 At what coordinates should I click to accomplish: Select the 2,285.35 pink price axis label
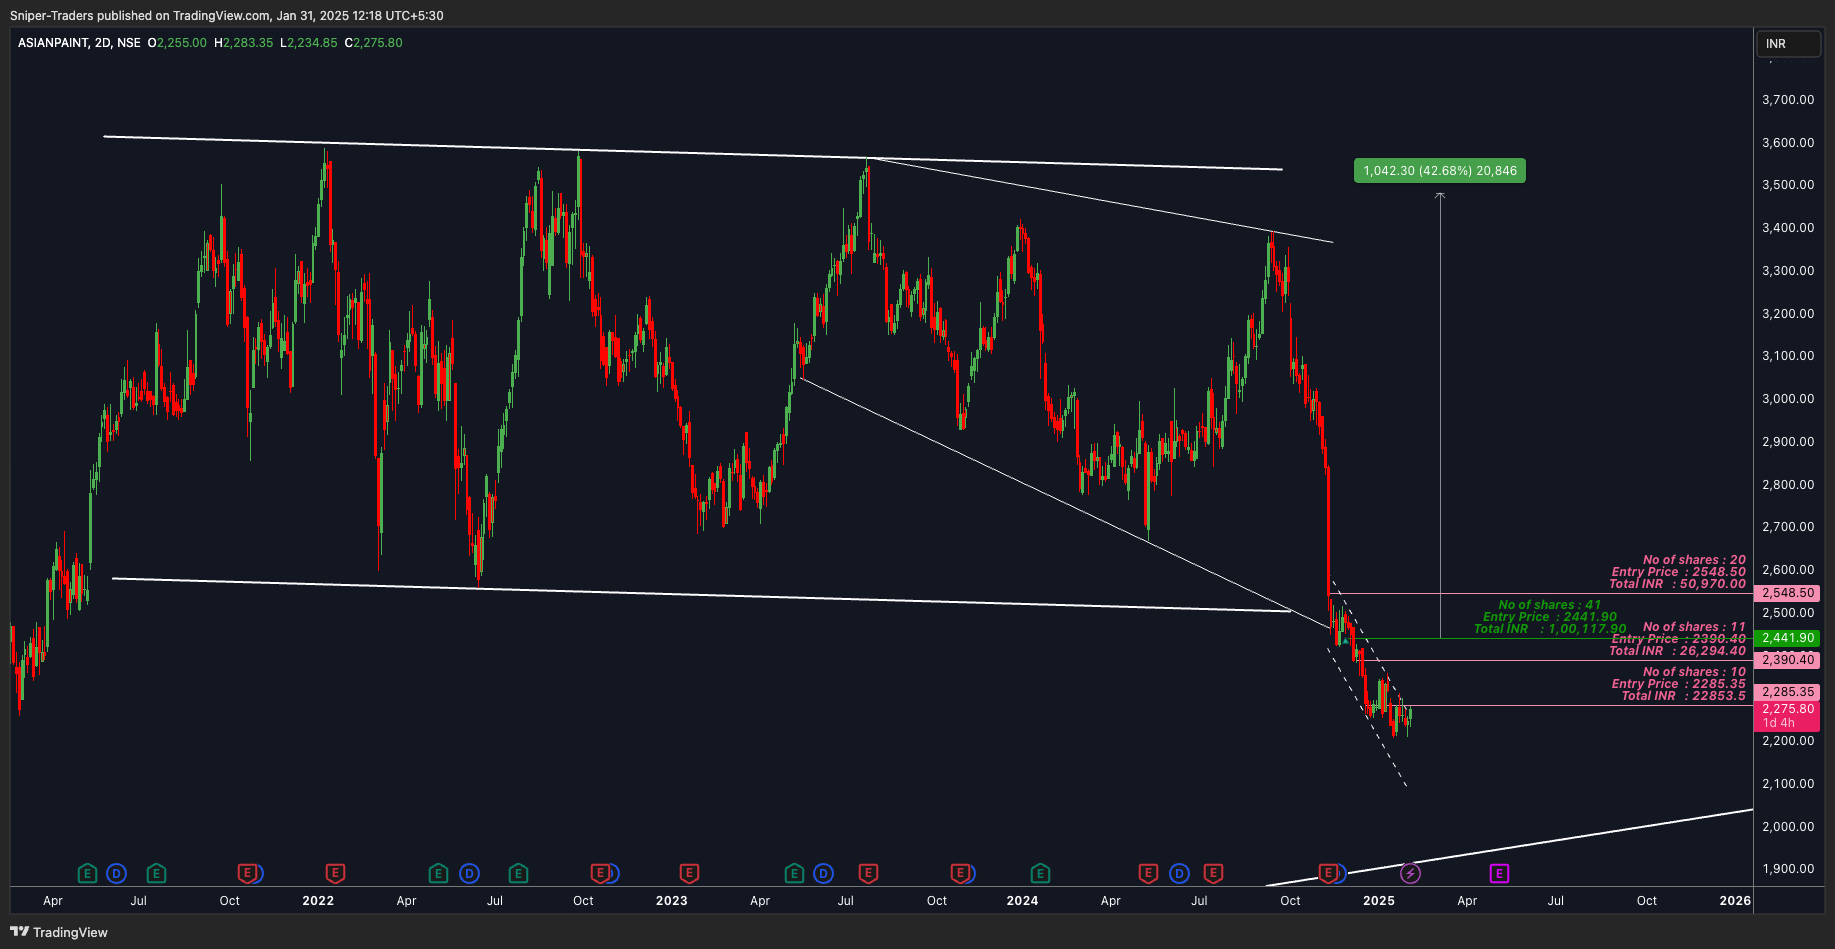[1788, 692]
